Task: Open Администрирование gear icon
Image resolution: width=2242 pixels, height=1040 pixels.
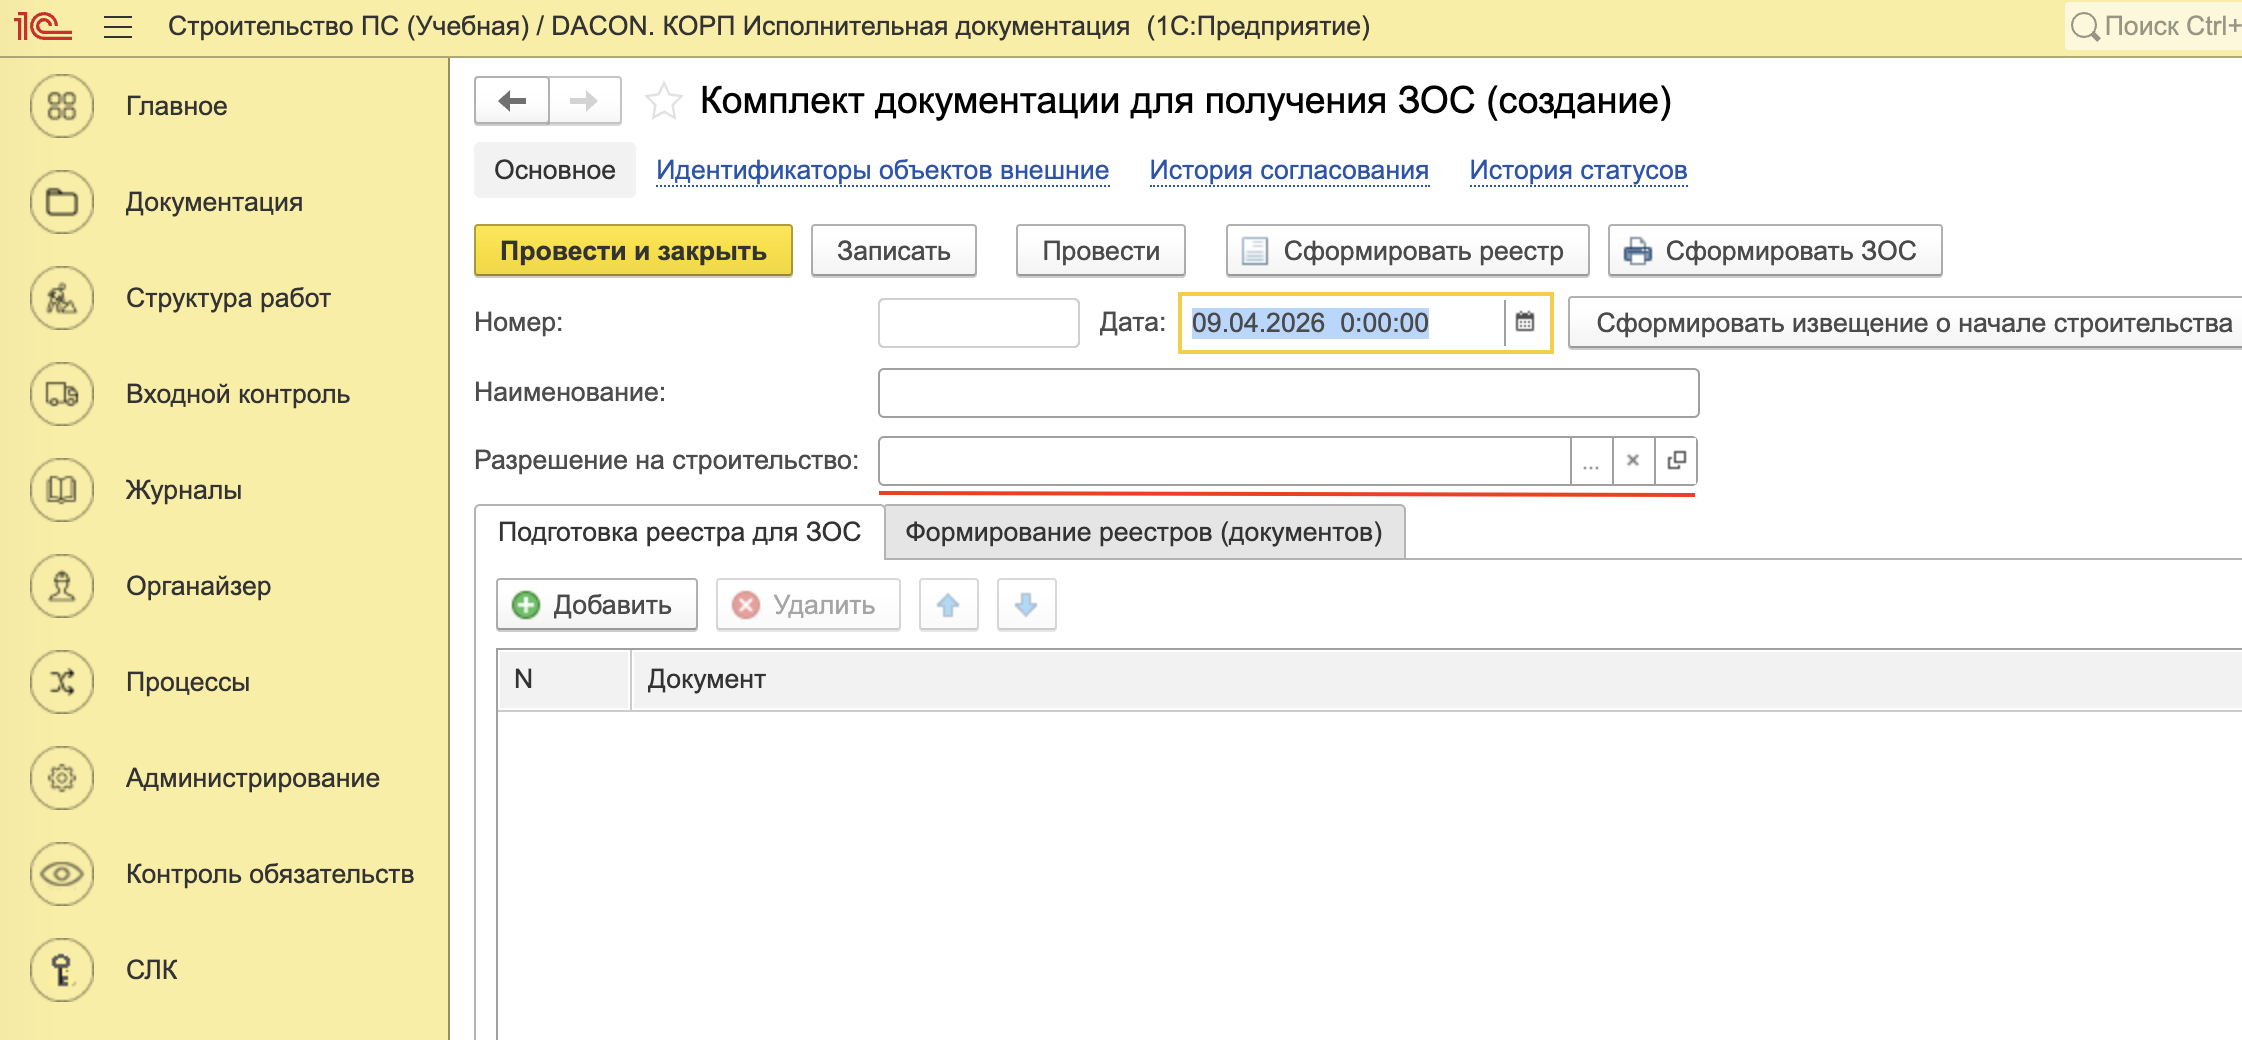Action: pyautogui.click(x=62, y=778)
